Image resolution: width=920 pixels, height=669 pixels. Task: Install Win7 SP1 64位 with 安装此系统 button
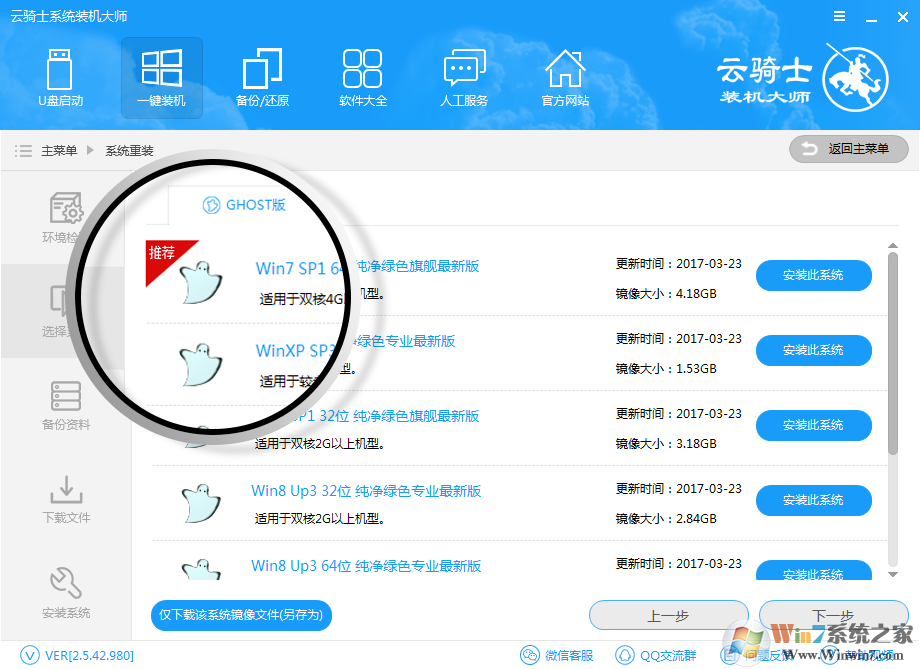point(813,275)
